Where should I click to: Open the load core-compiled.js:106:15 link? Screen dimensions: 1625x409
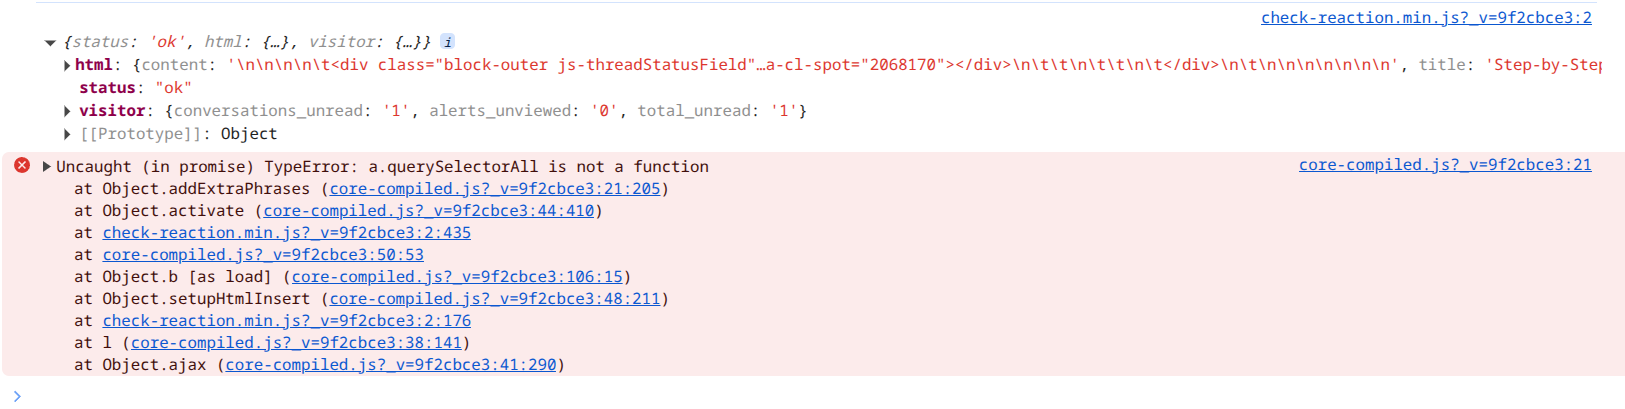click(457, 277)
